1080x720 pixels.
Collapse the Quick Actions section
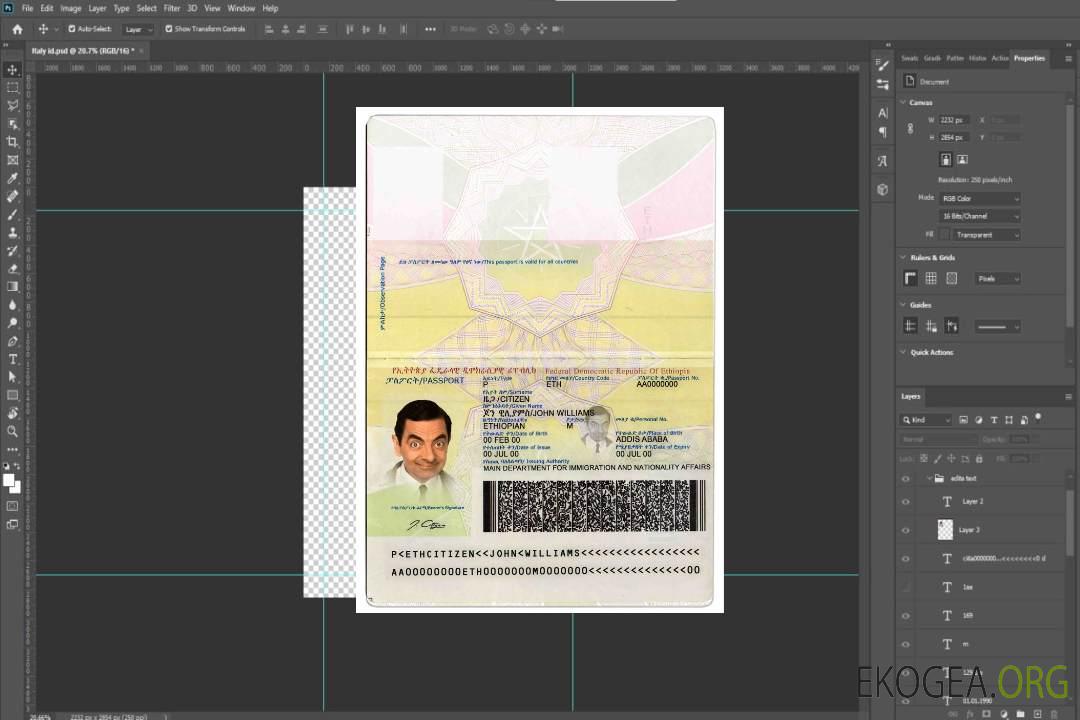(903, 352)
